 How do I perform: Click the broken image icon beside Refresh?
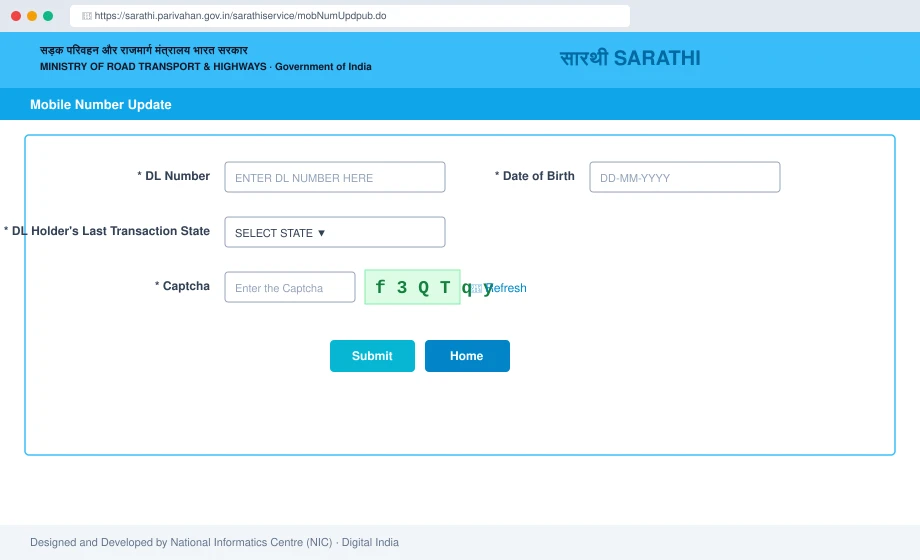coord(477,288)
